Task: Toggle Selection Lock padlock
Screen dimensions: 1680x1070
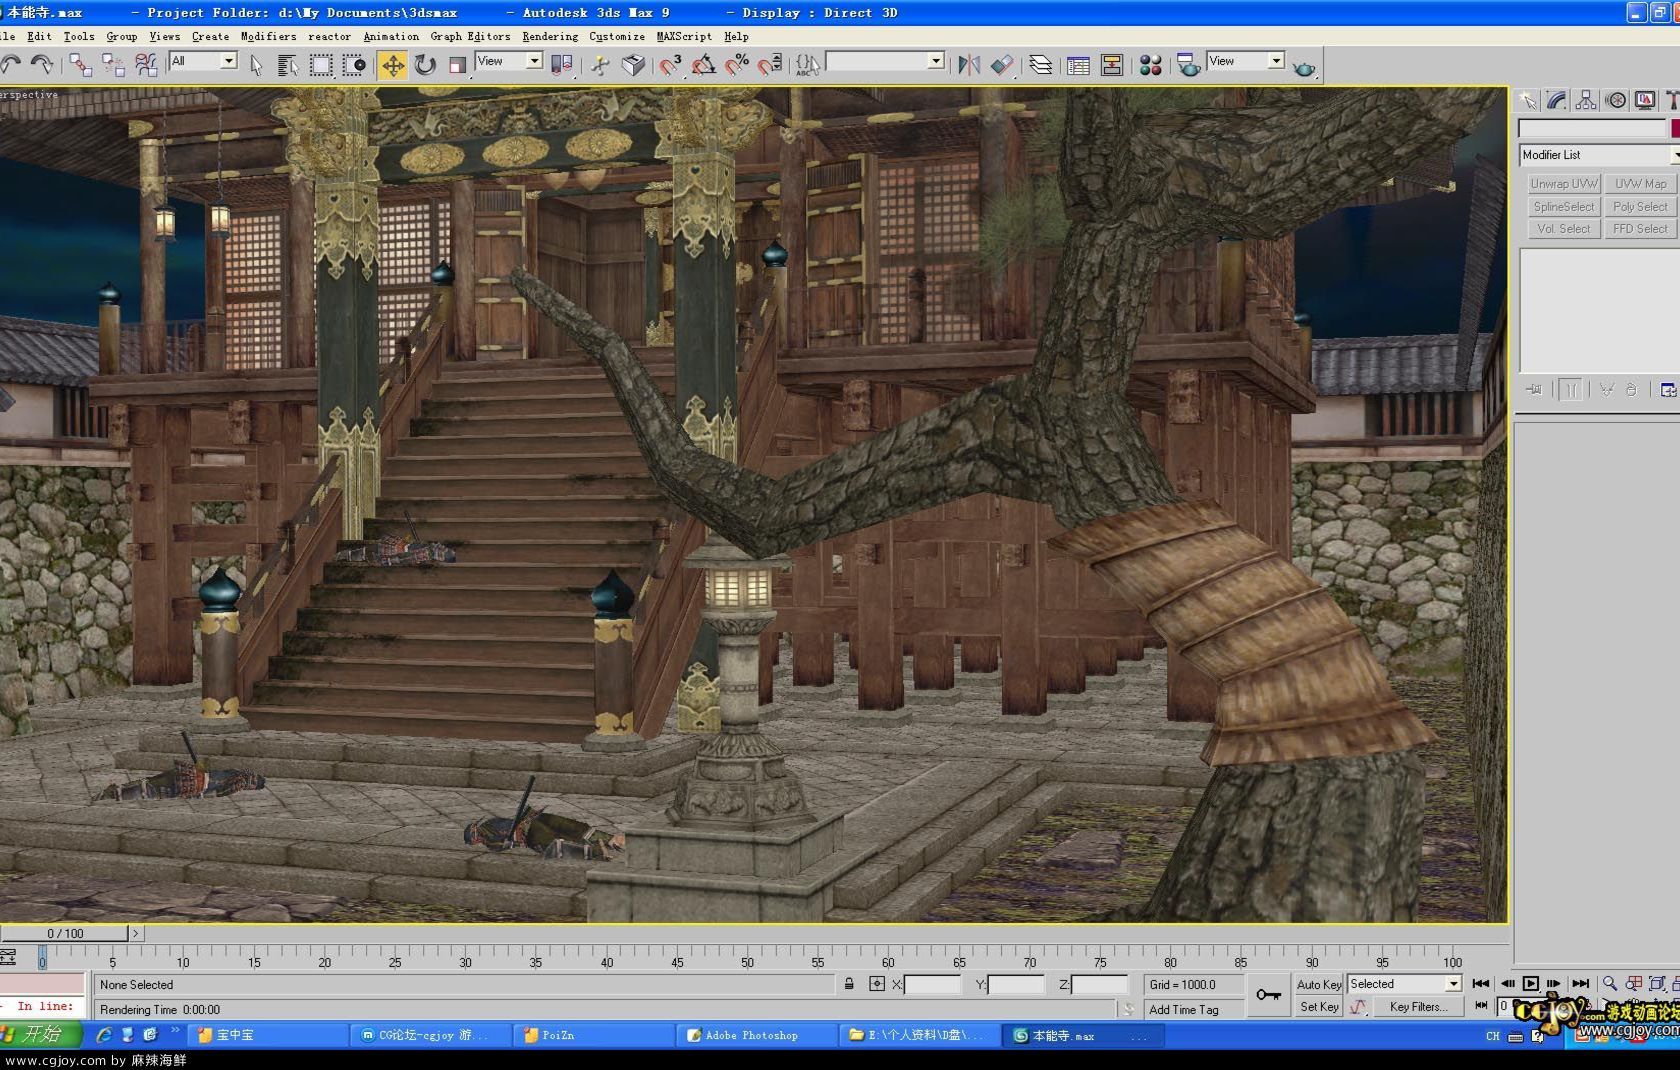Action: click(849, 984)
